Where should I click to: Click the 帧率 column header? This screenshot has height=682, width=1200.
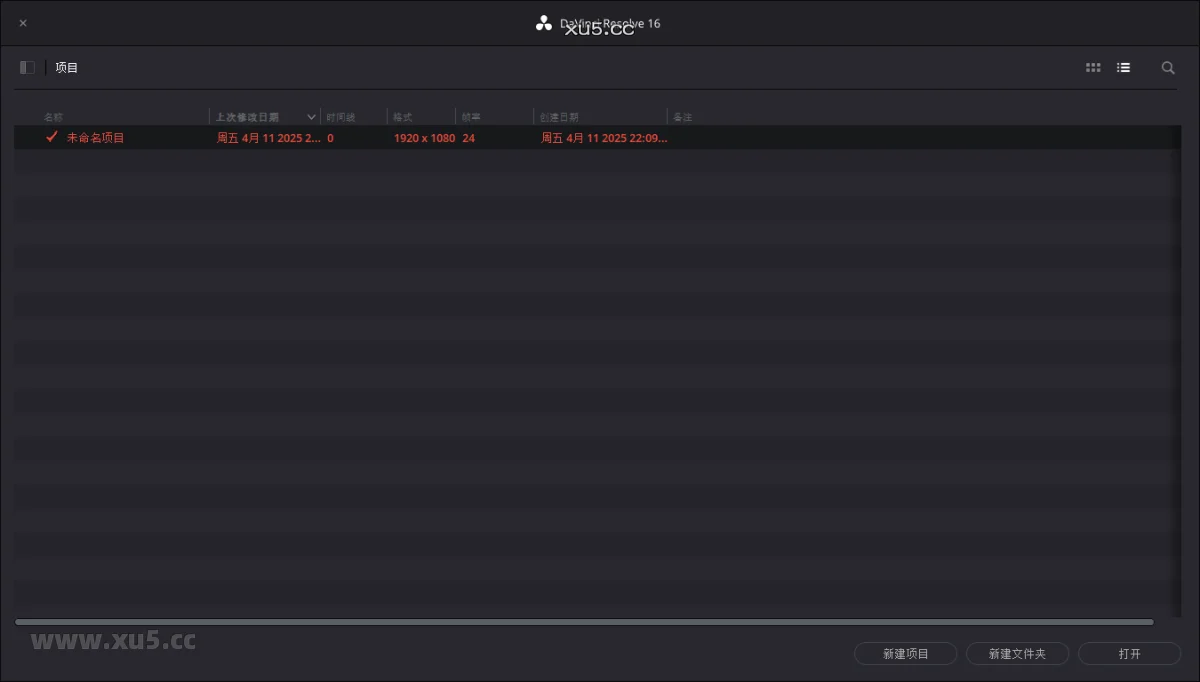[471, 117]
